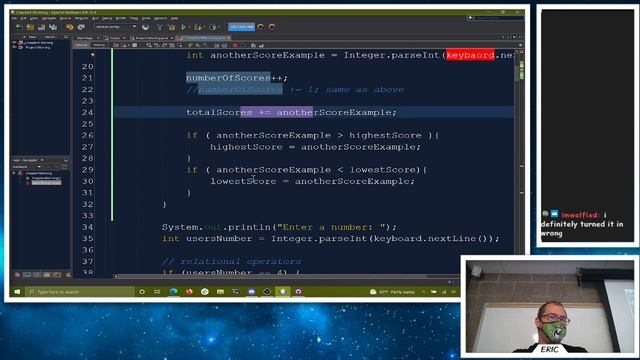This screenshot has width=640, height=360.
Task: Select the History view button in editor toolbar
Action: coord(99,45)
